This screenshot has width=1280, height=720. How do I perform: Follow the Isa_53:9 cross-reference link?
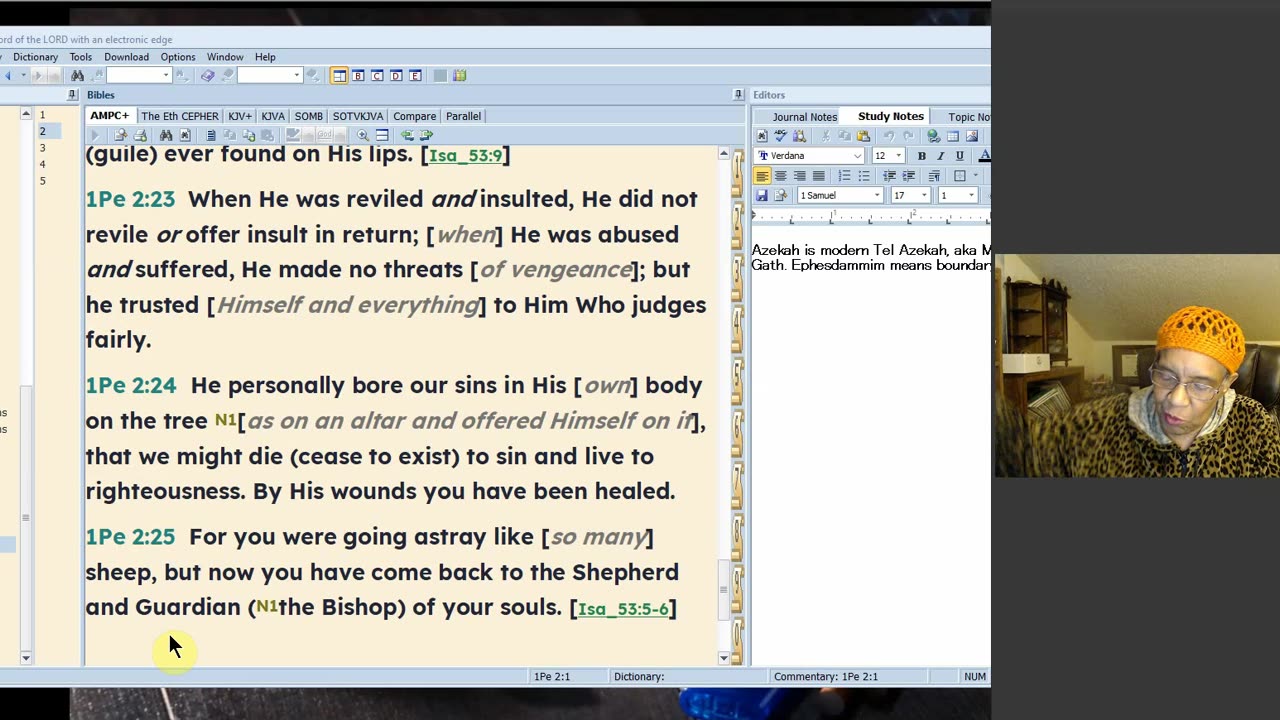tap(465, 156)
